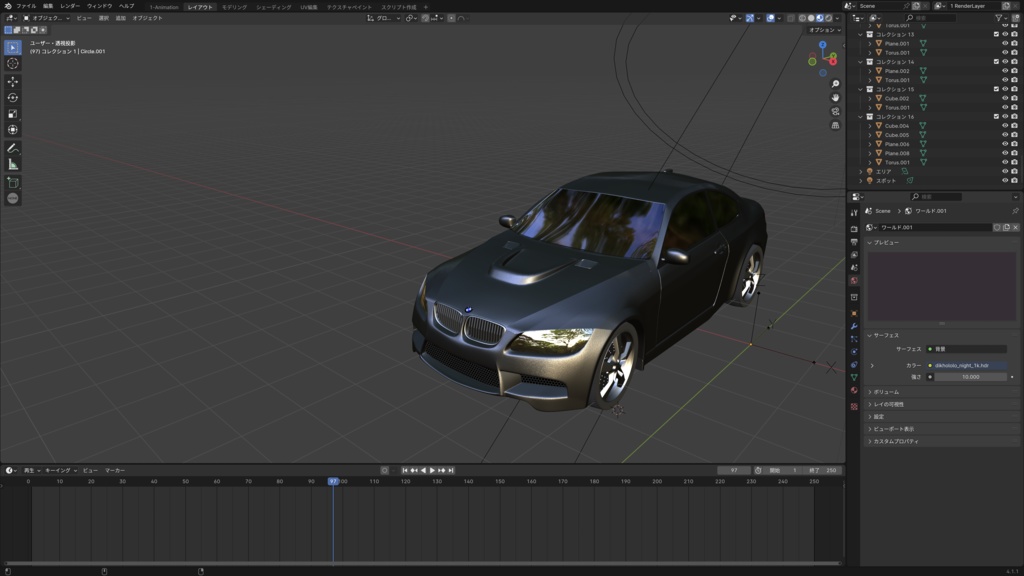
Task: Open the Output properties tab
Action: [x=854, y=242]
